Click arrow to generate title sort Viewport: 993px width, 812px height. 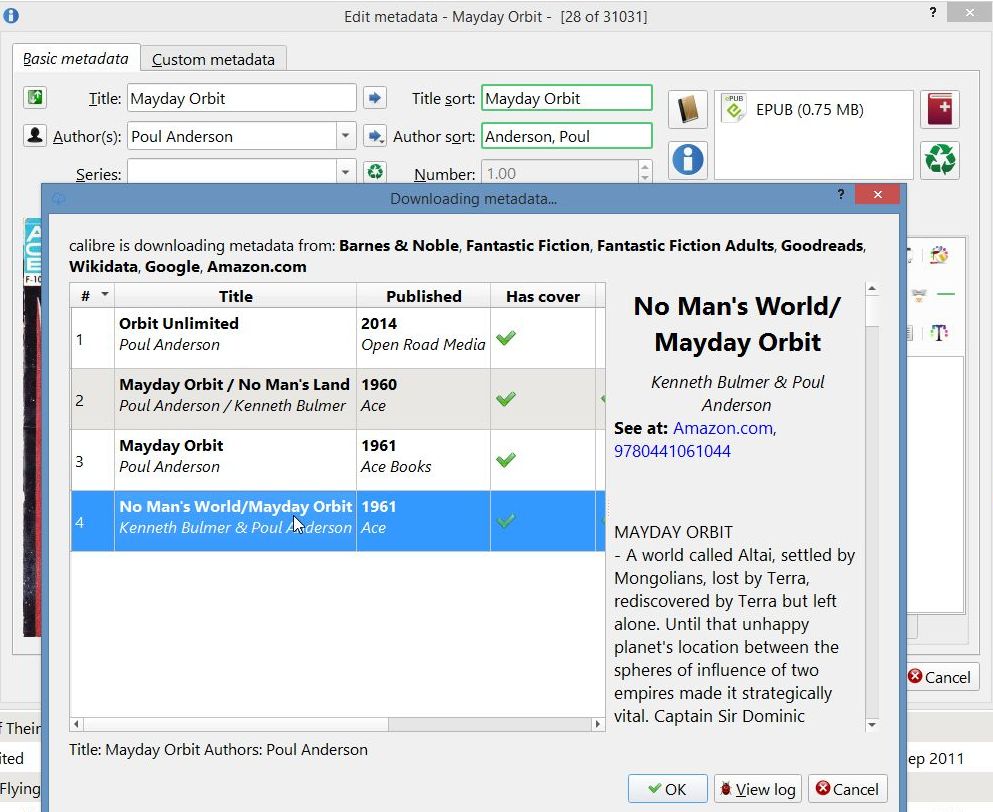point(375,98)
